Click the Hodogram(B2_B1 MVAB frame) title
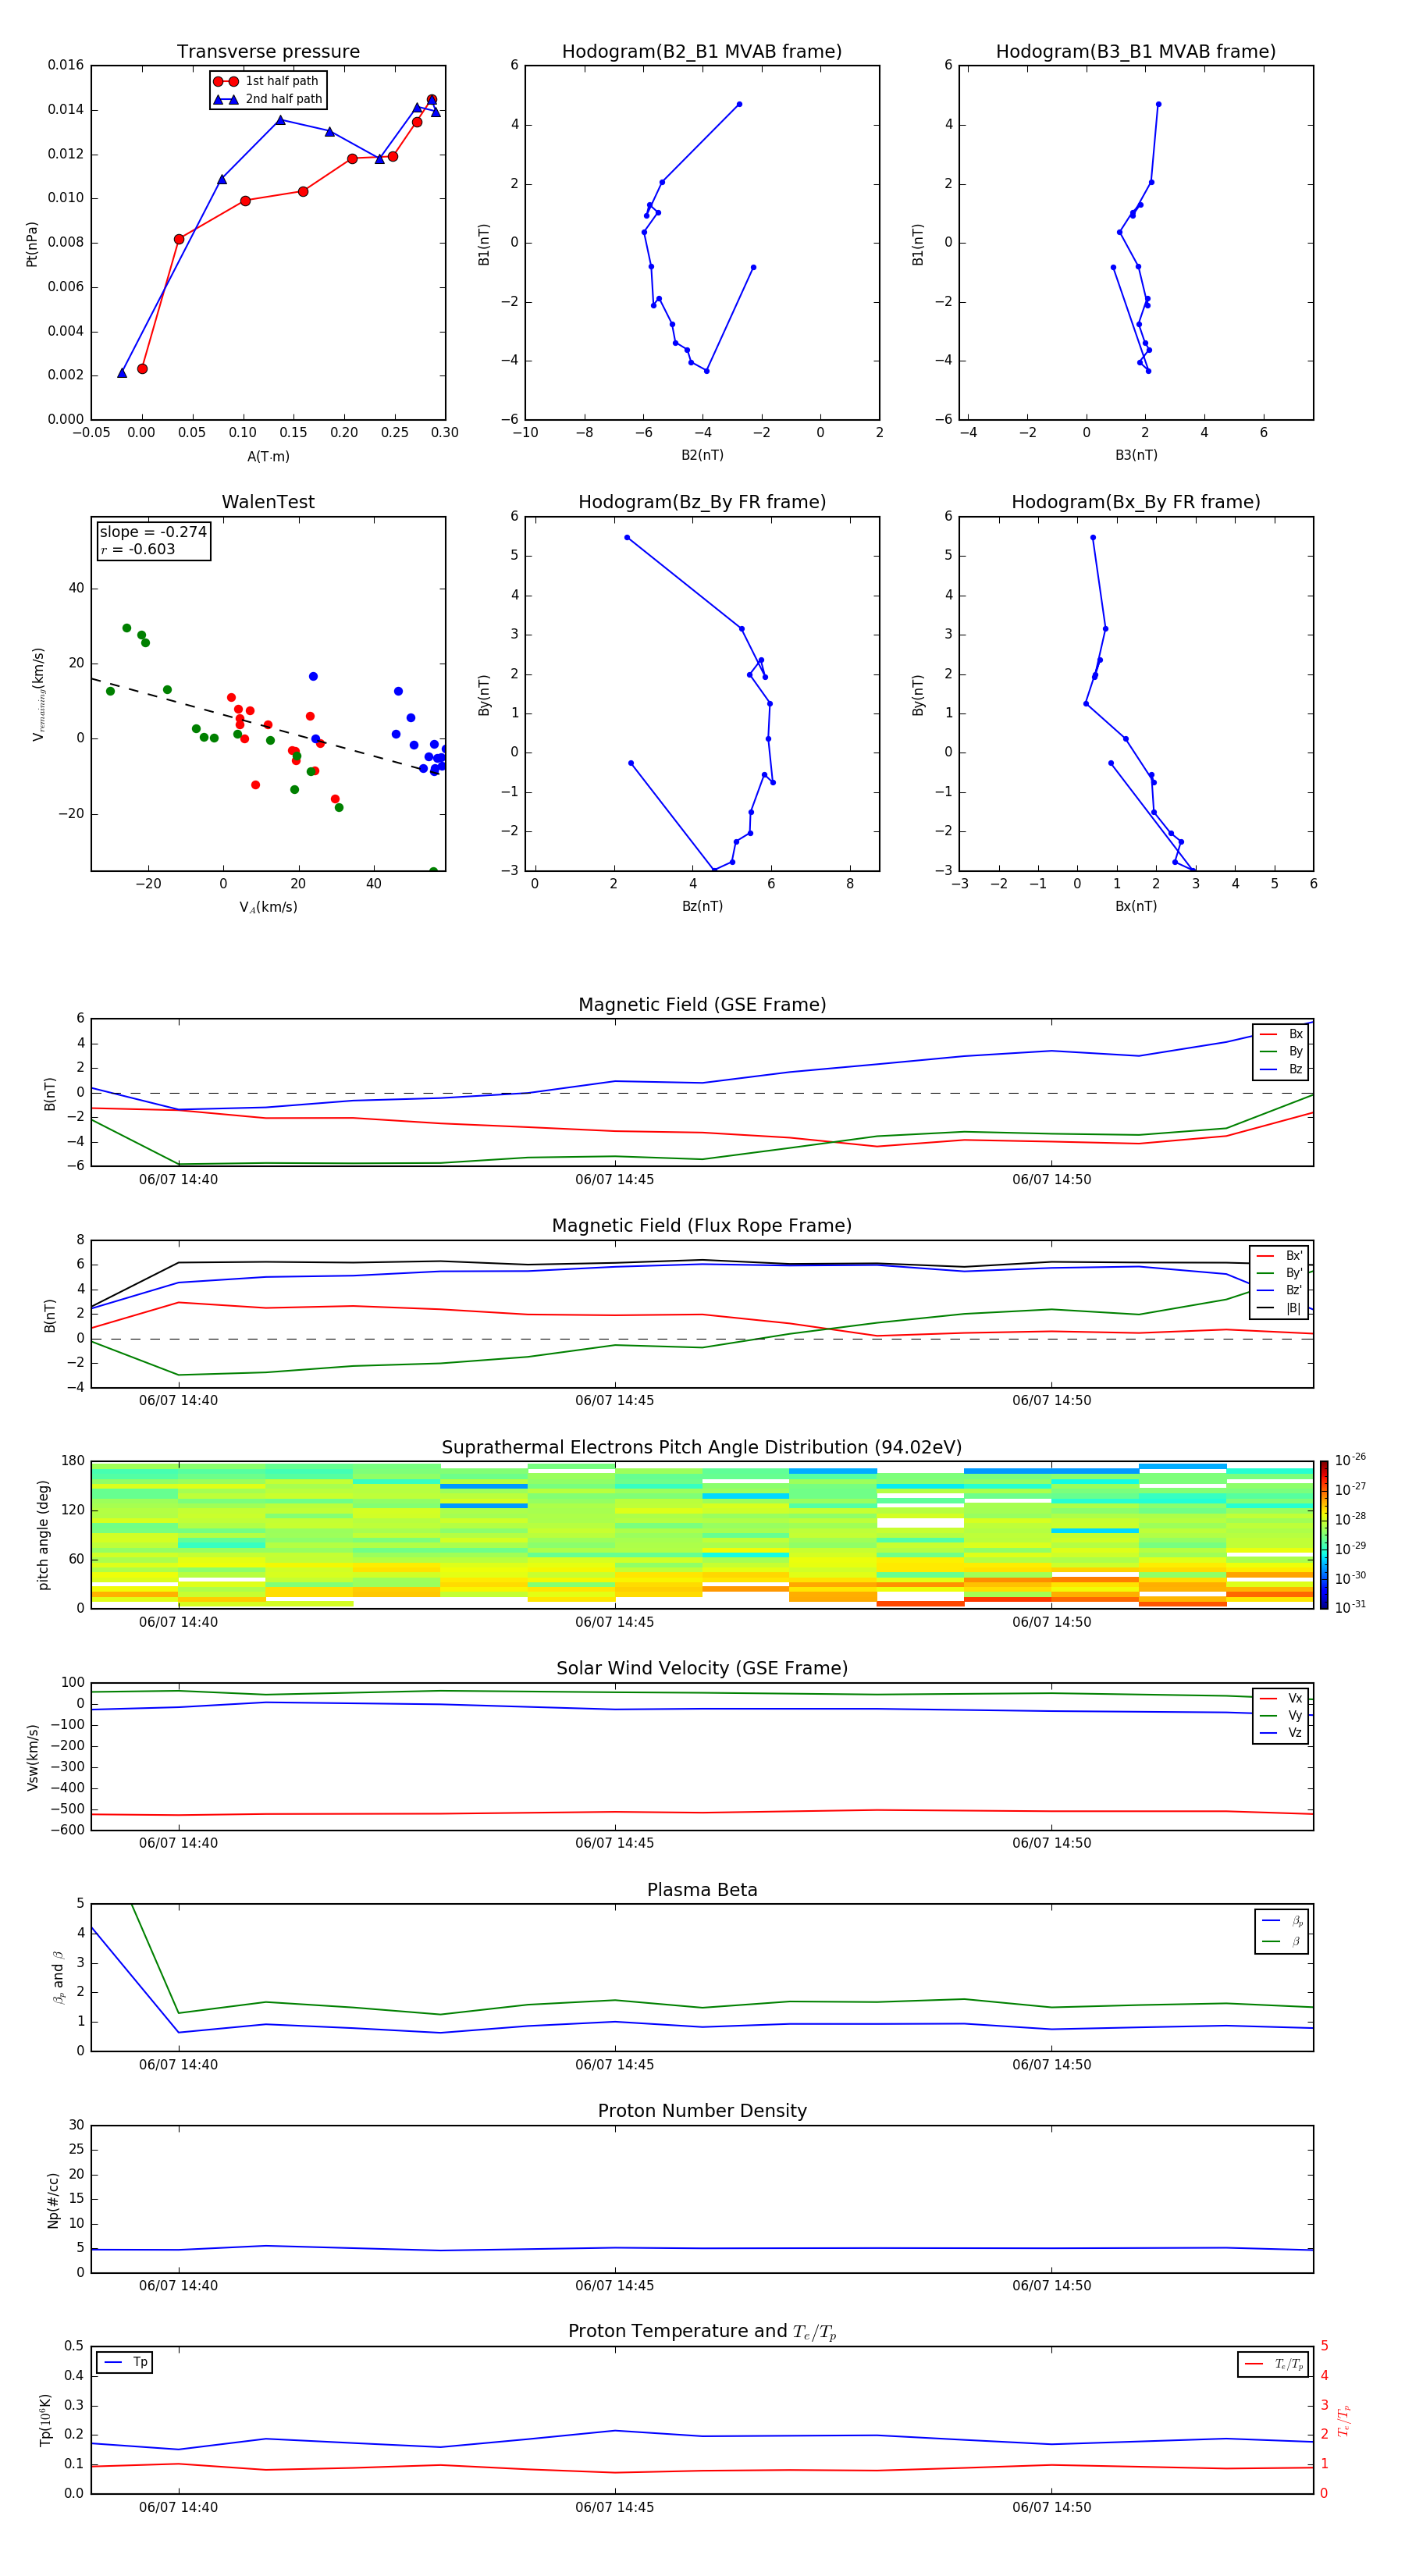The width and height of the screenshot is (1405, 2576). (x=702, y=52)
